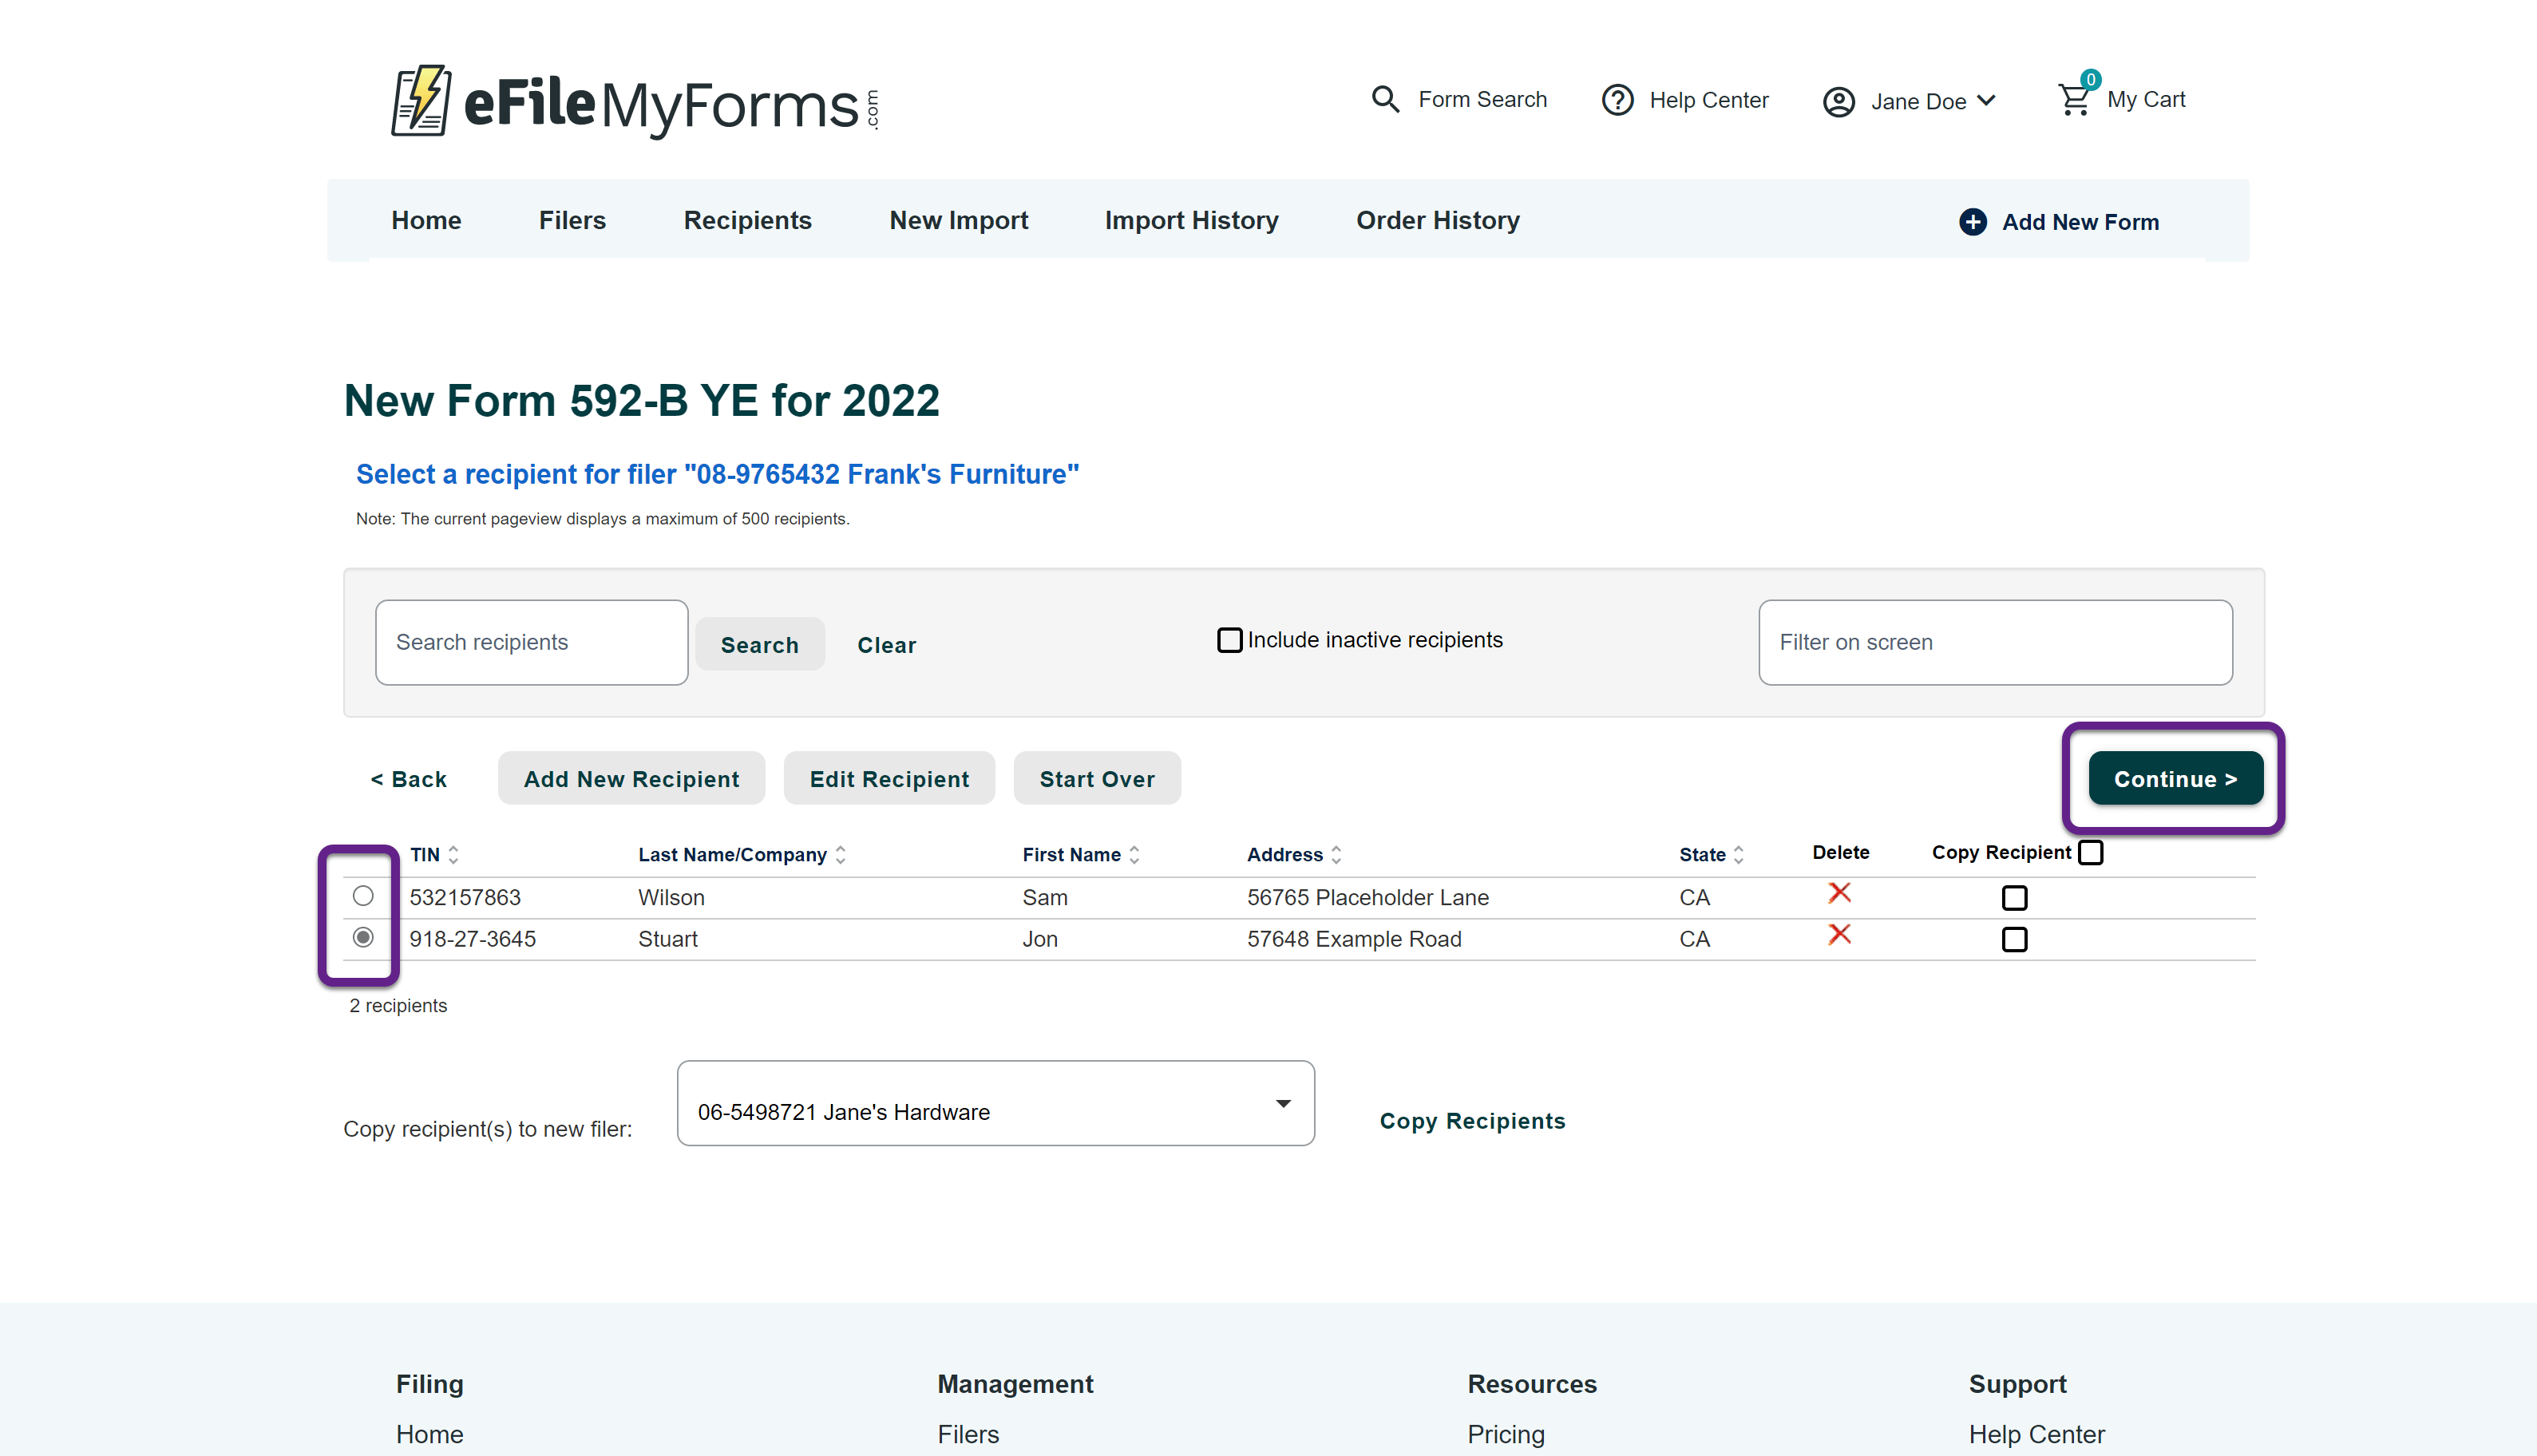Delete recipient Wilson with red X
Screen dimensions: 2537x1456
click(1839, 893)
